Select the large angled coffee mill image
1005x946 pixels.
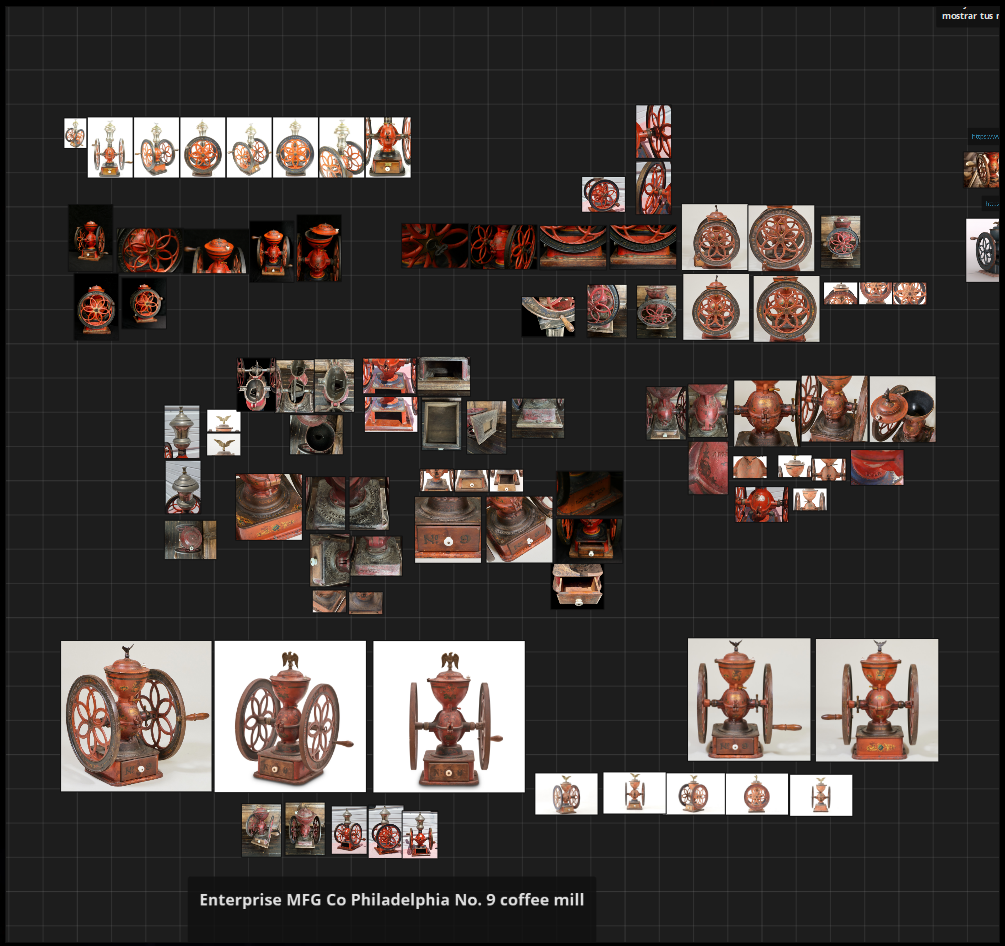pos(136,716)
